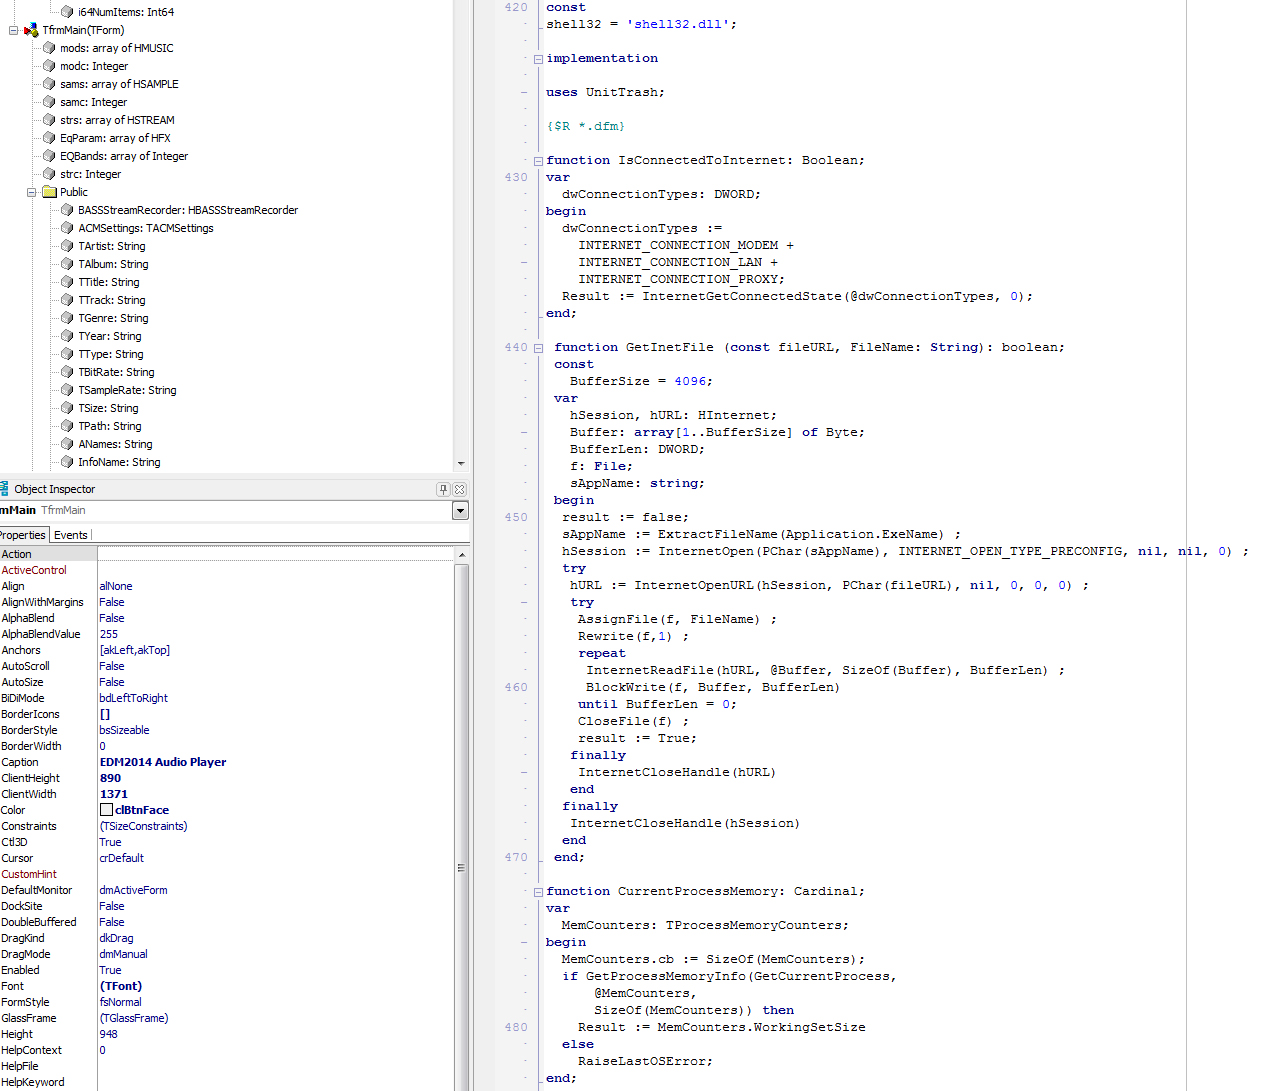
Task: Click the field icon next to TYear: String
Action: tap(67, 336)
